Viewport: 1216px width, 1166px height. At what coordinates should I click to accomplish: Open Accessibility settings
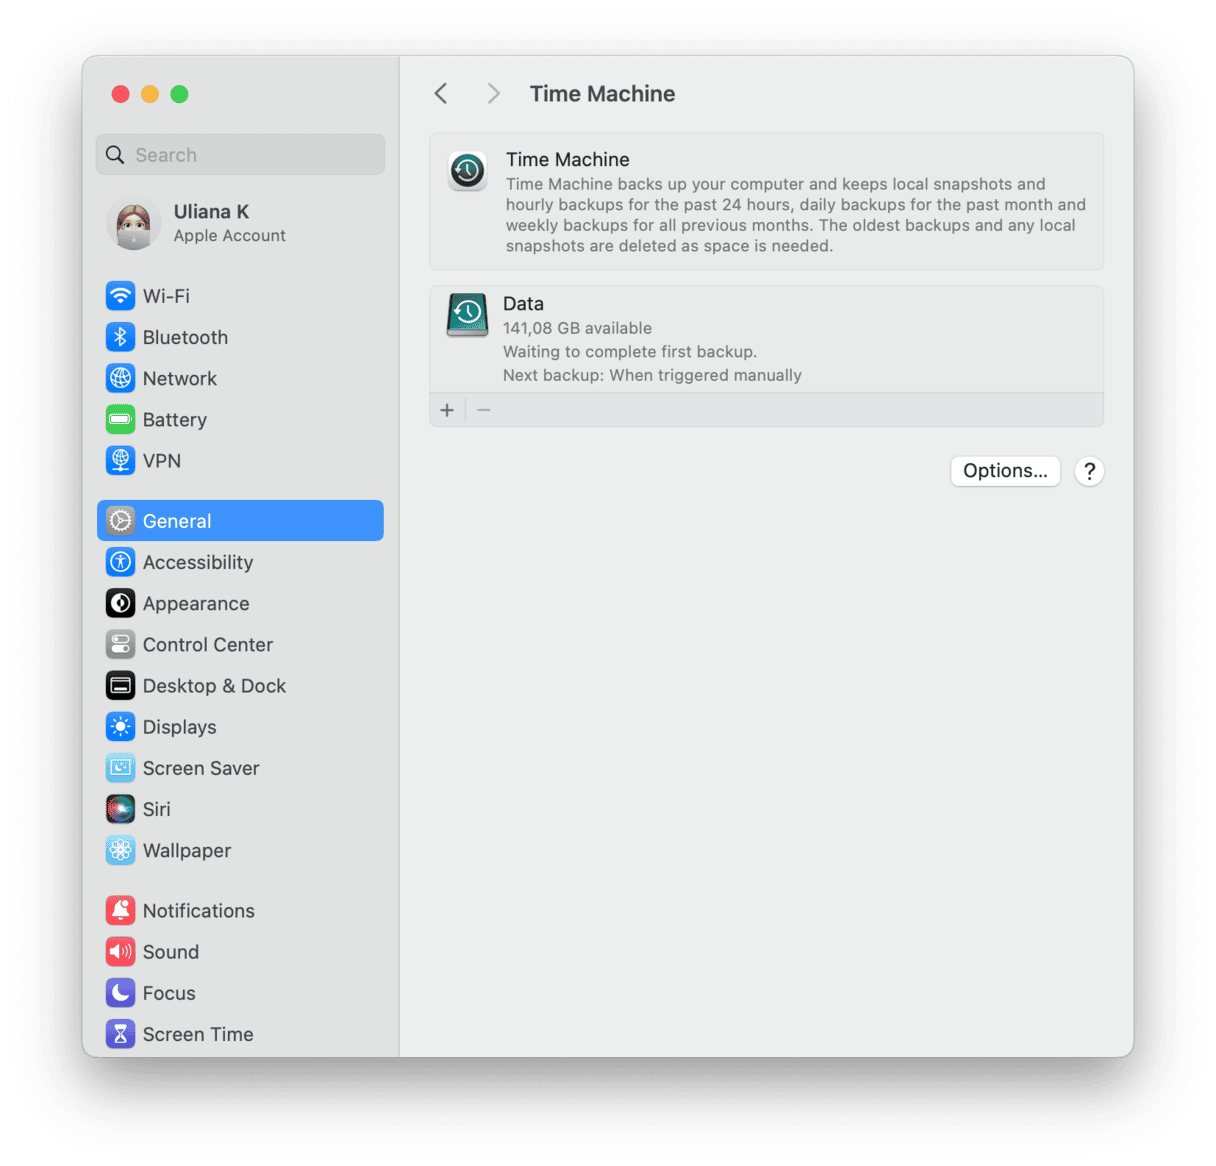pyautogui.click(x=240, y=562)
